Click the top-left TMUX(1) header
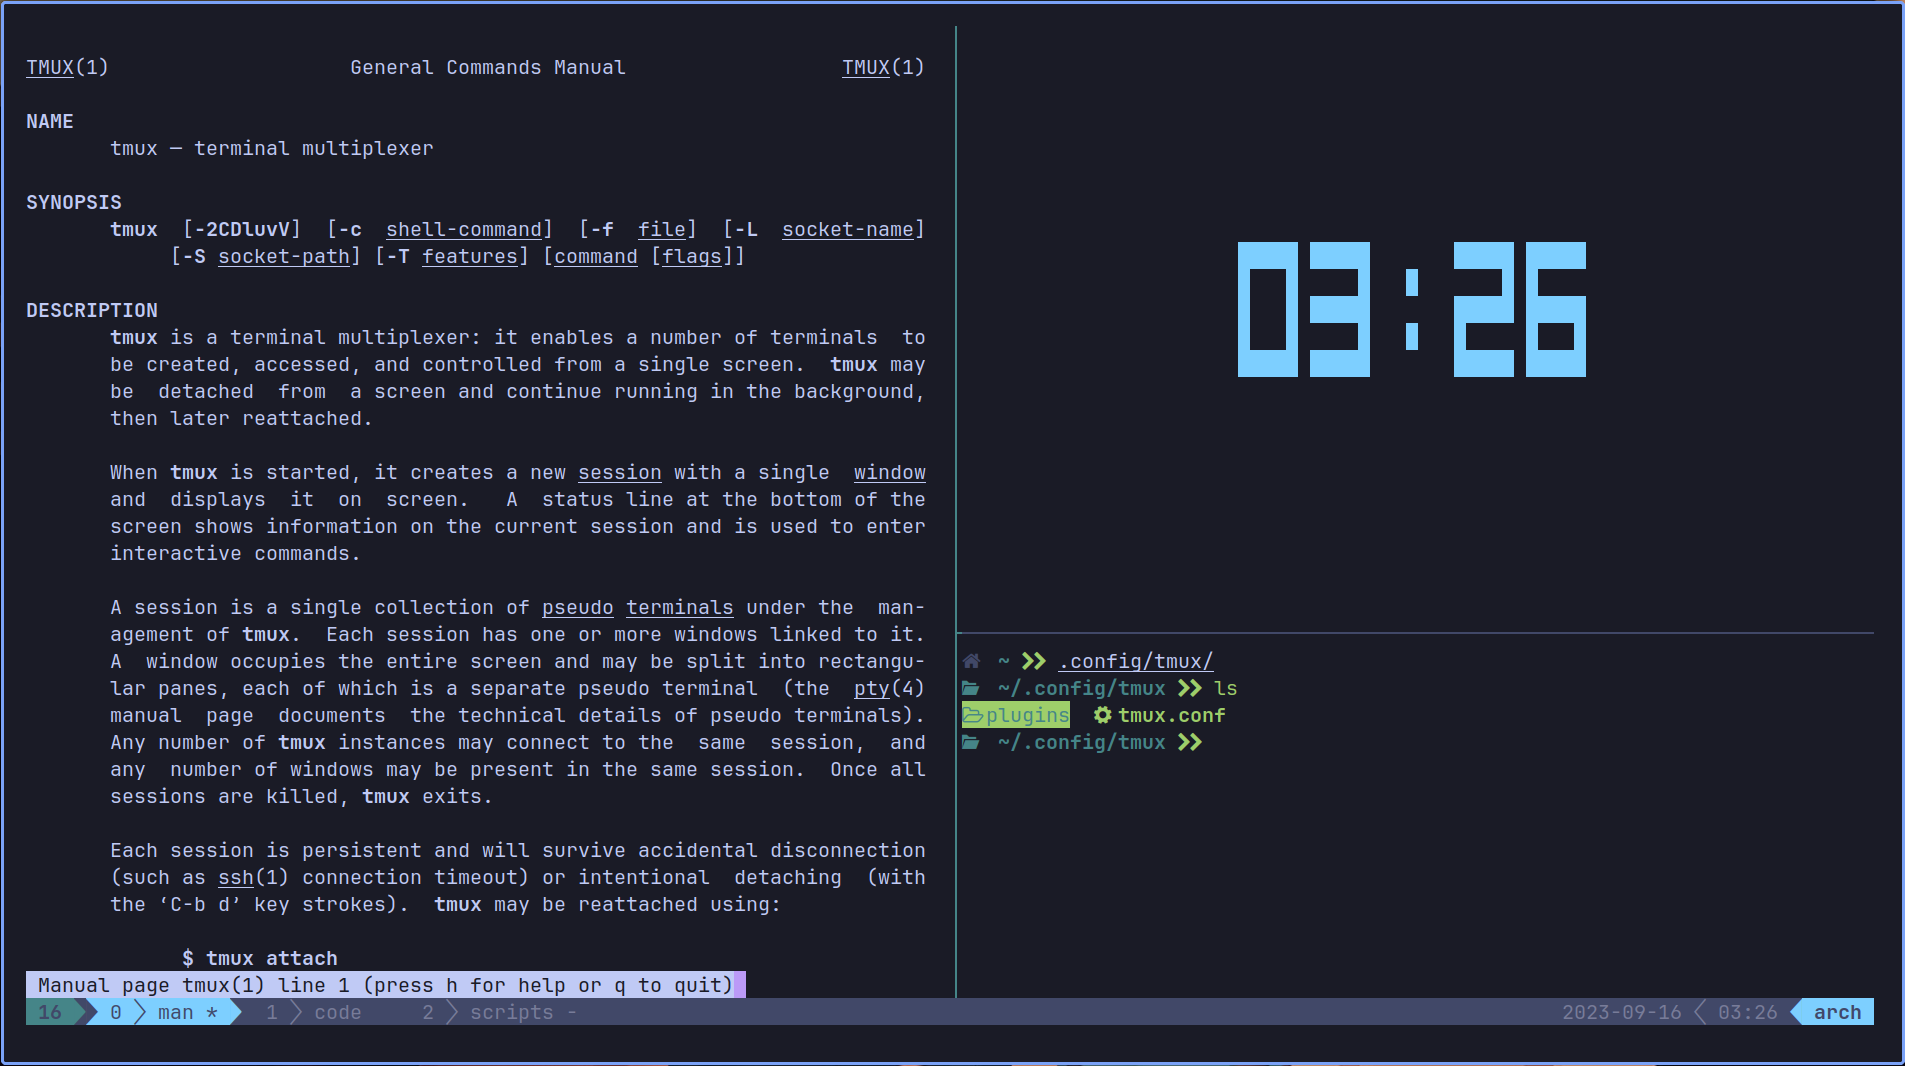Image resolution: width=1905 pixels, height=1066 pixels. [68, 67]
